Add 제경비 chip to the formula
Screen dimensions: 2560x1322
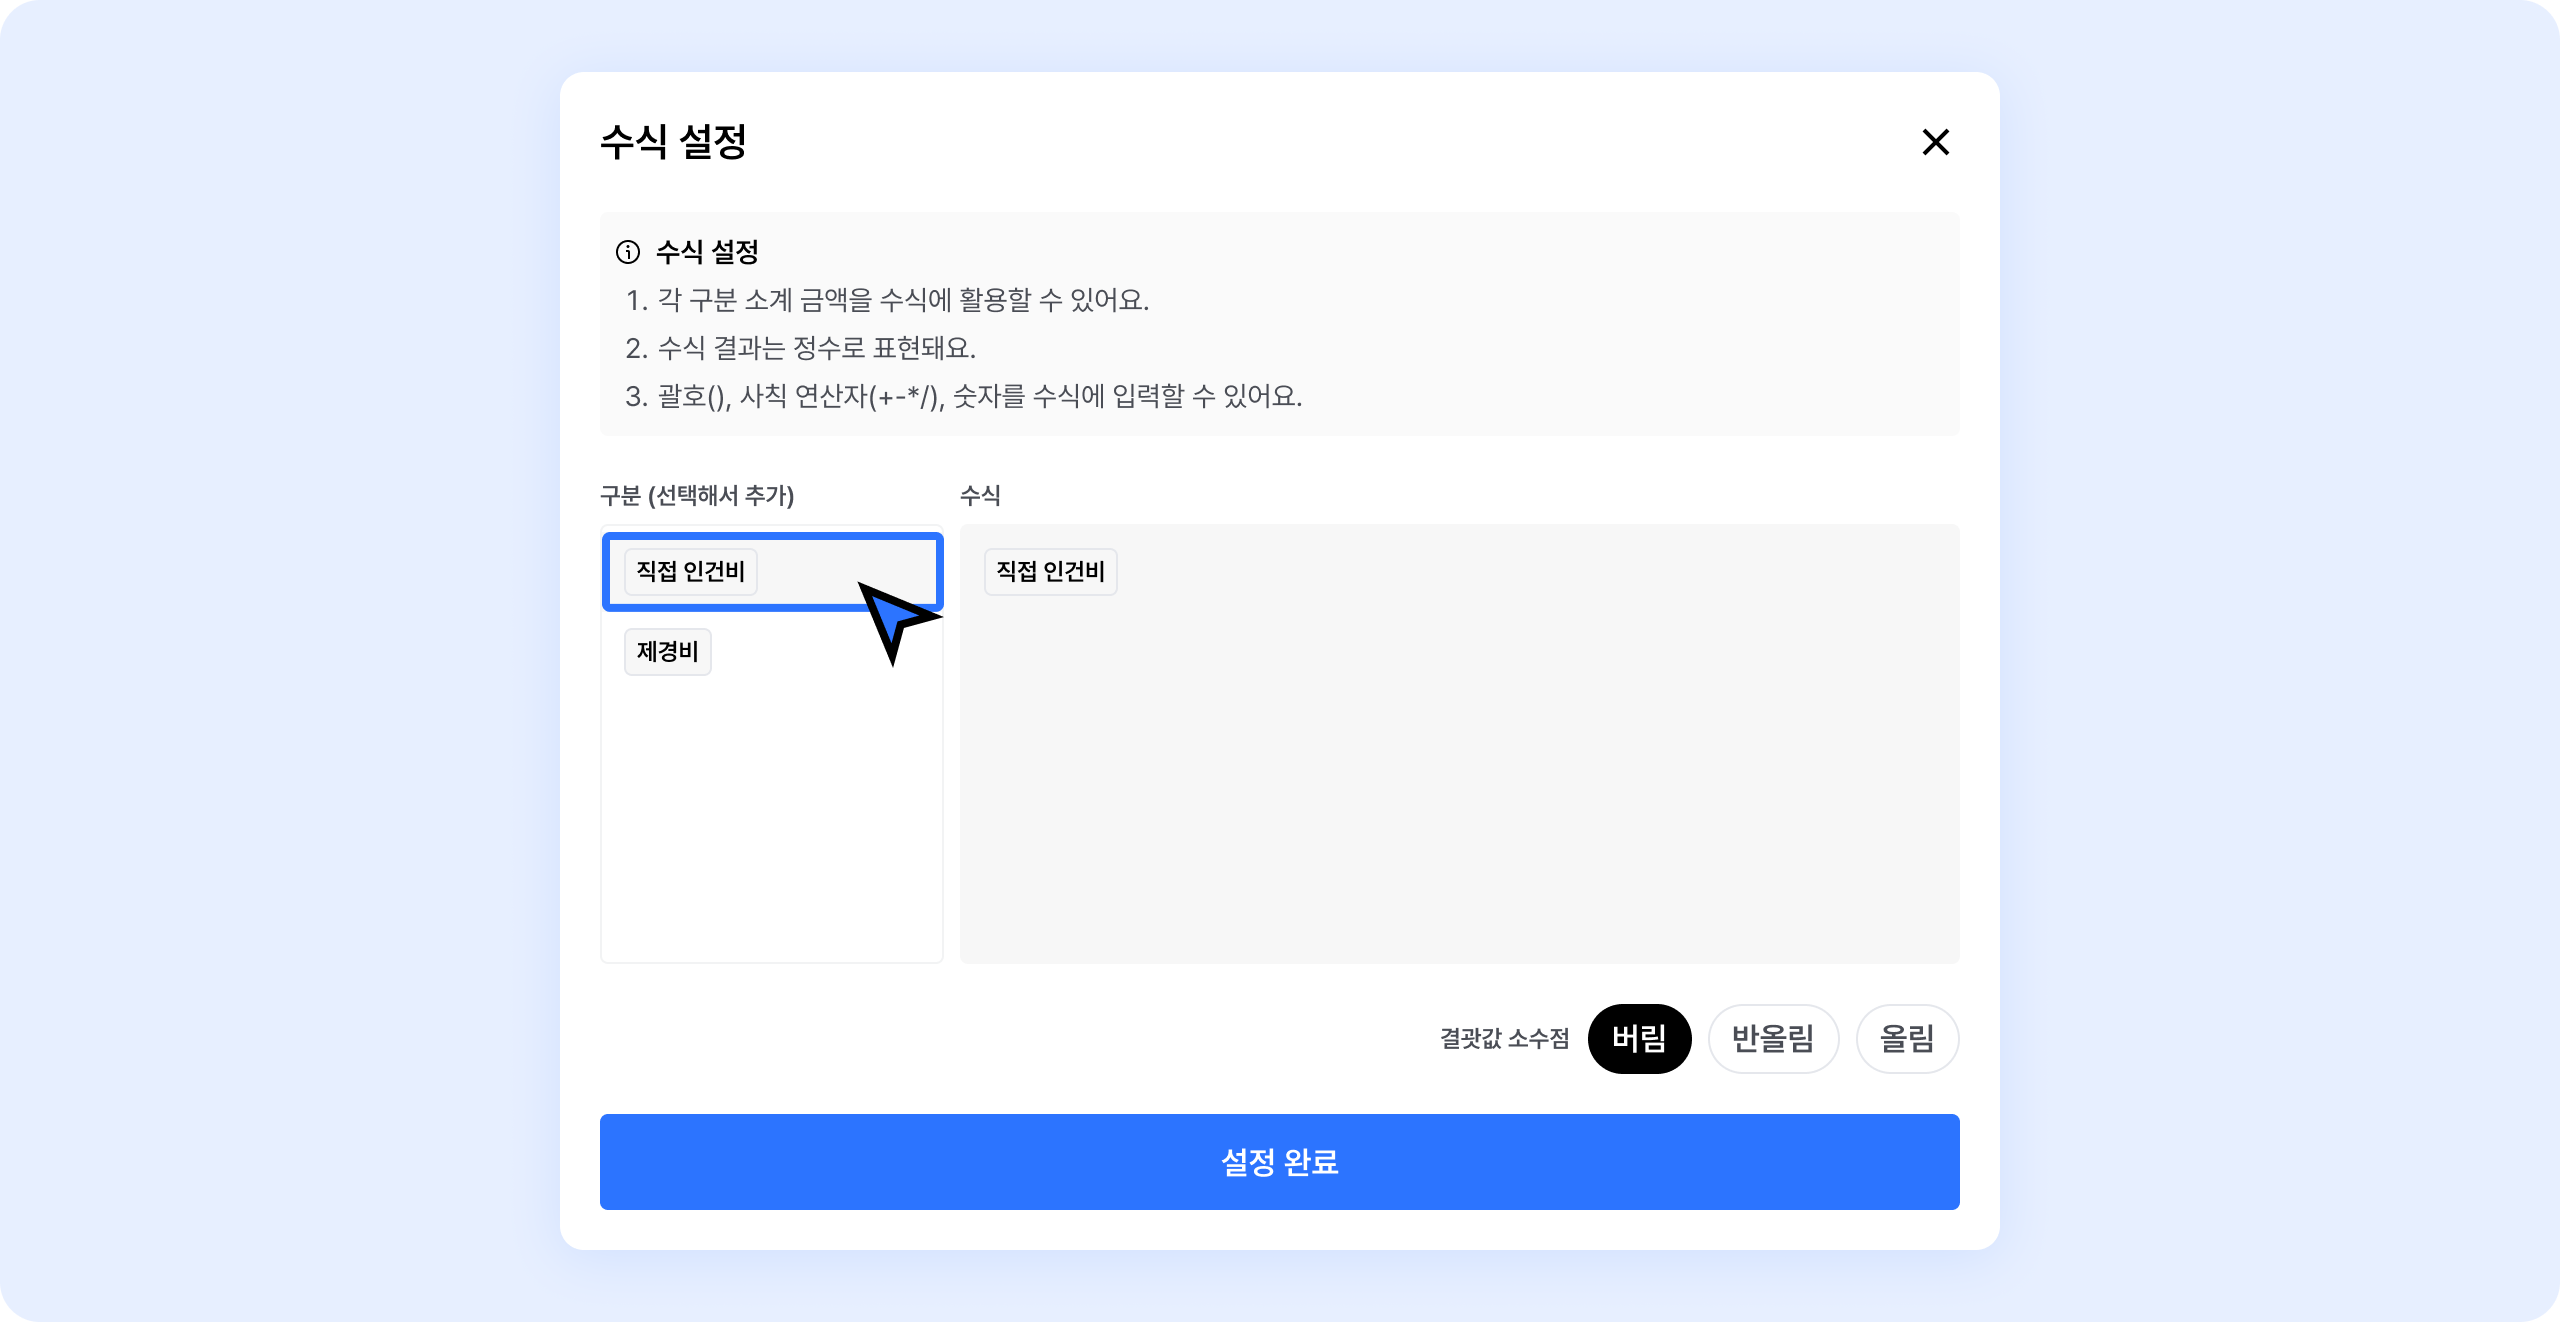click(x=667, y=652)
